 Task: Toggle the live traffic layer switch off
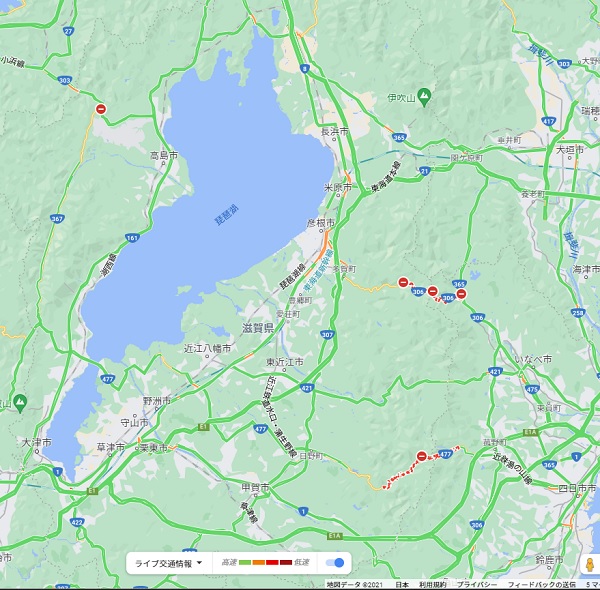[335, 563]
